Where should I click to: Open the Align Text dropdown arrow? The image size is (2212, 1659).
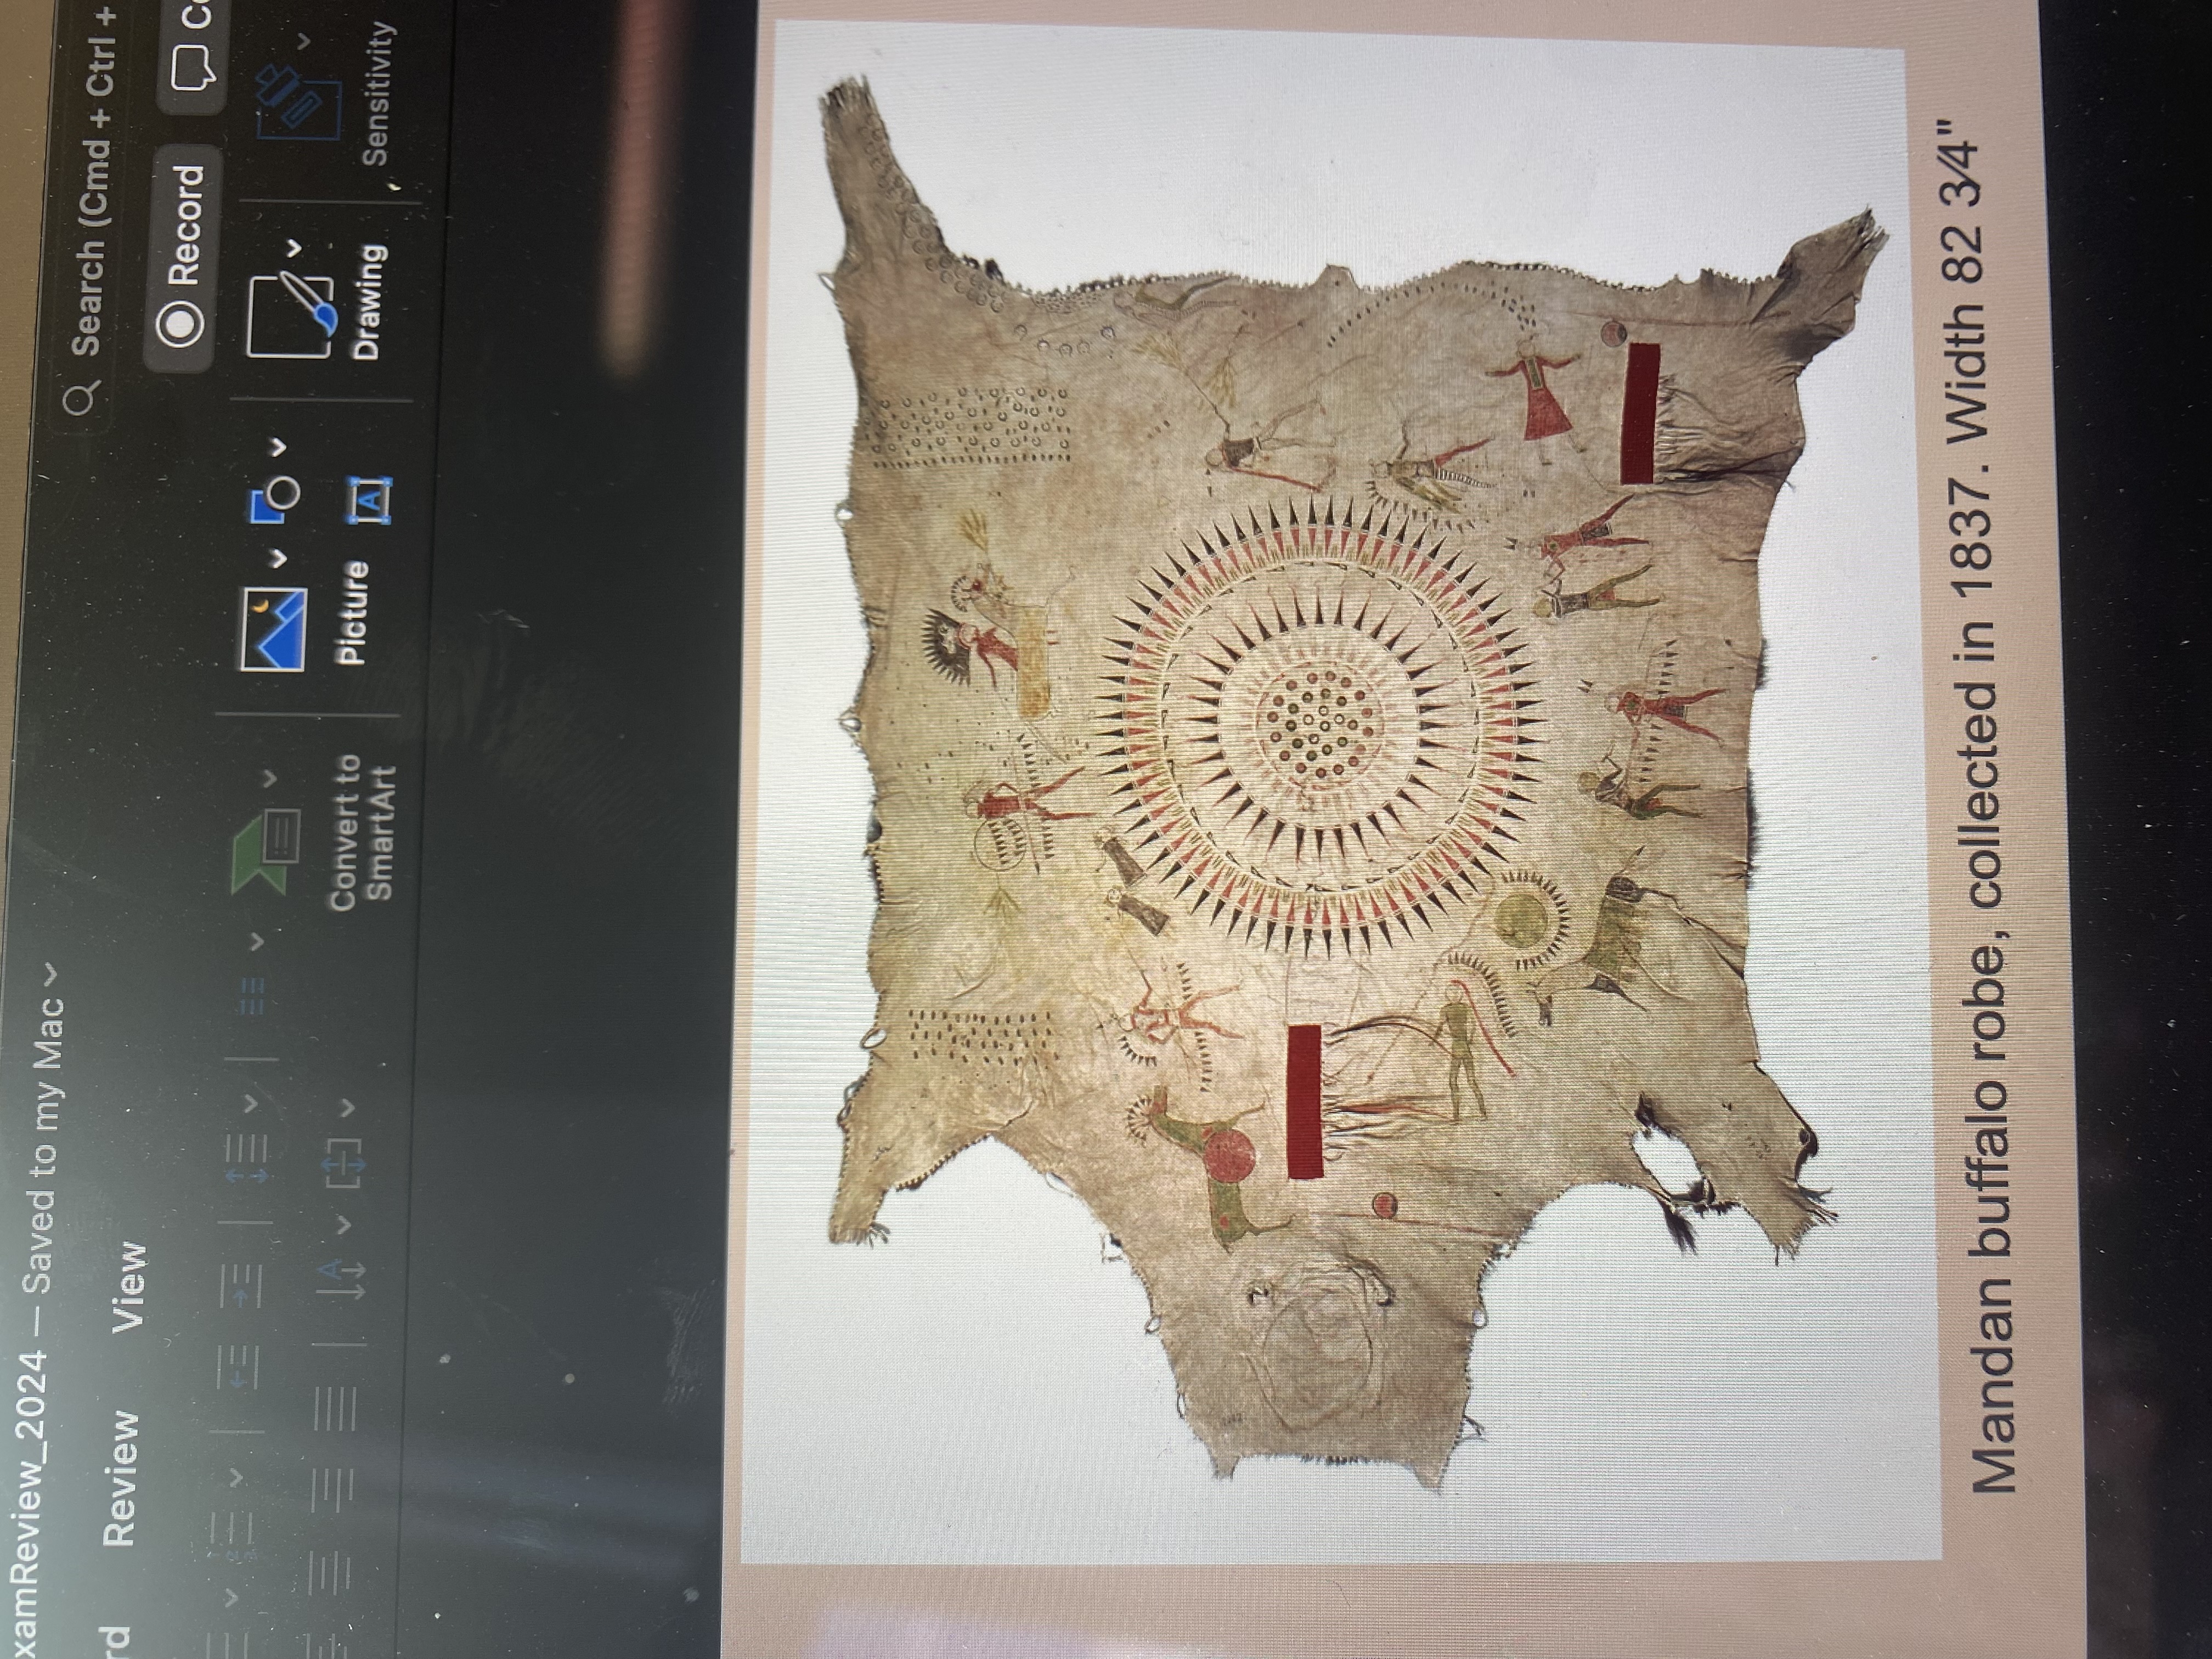tap(347, 1107)
